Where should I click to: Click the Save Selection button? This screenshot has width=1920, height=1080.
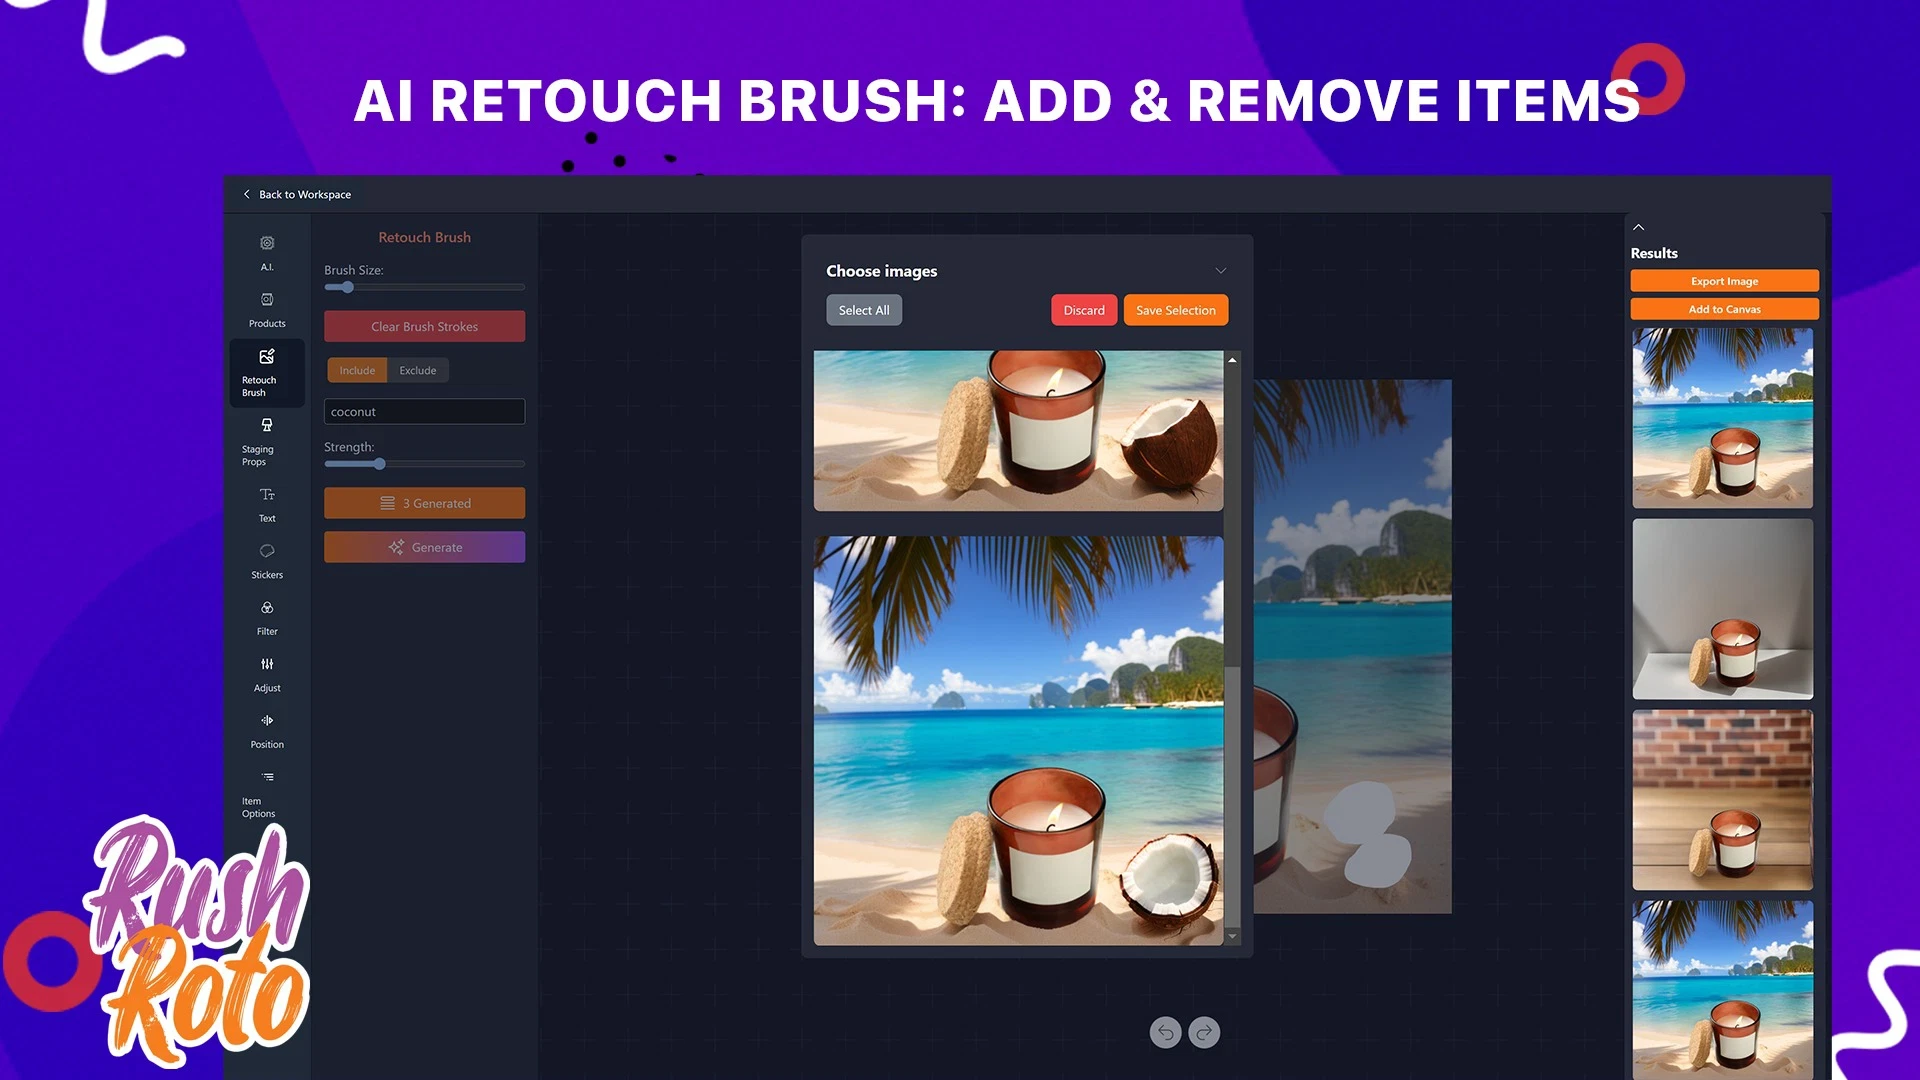pos(1176,310)
